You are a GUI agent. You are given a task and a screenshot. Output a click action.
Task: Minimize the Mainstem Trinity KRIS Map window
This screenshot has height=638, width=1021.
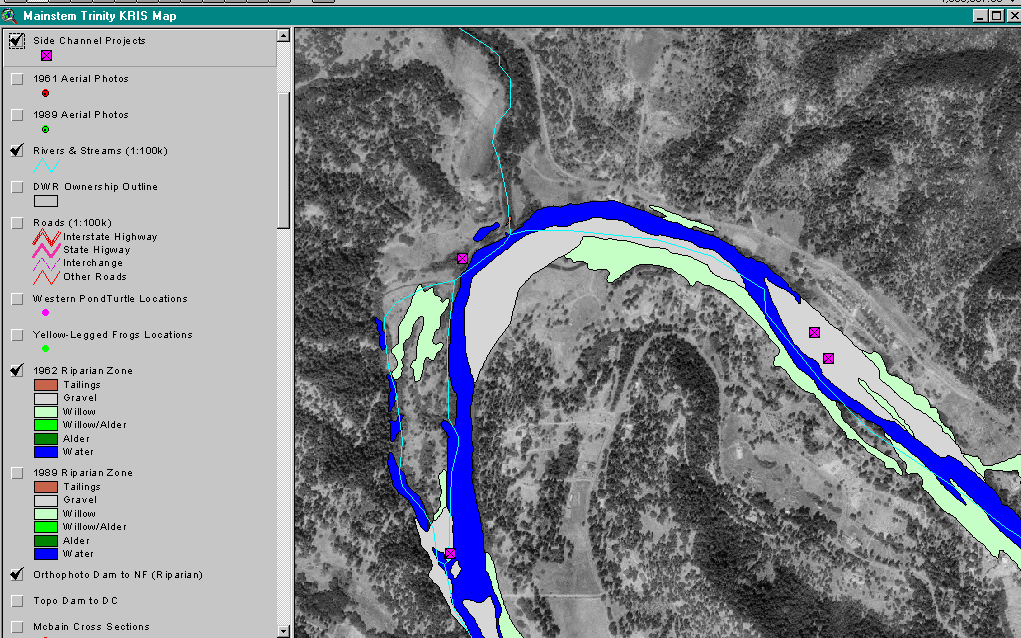click(981, 16)
